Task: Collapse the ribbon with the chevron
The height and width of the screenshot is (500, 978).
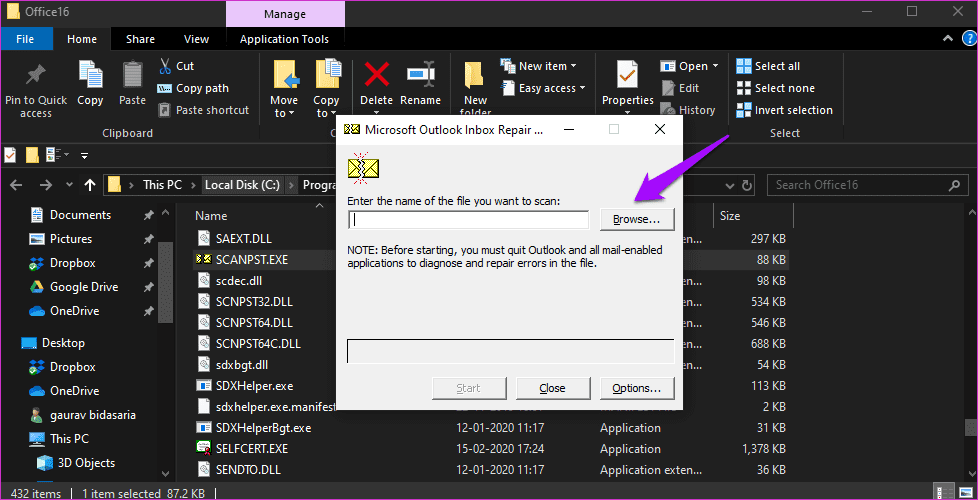Action: pos(946,39)
